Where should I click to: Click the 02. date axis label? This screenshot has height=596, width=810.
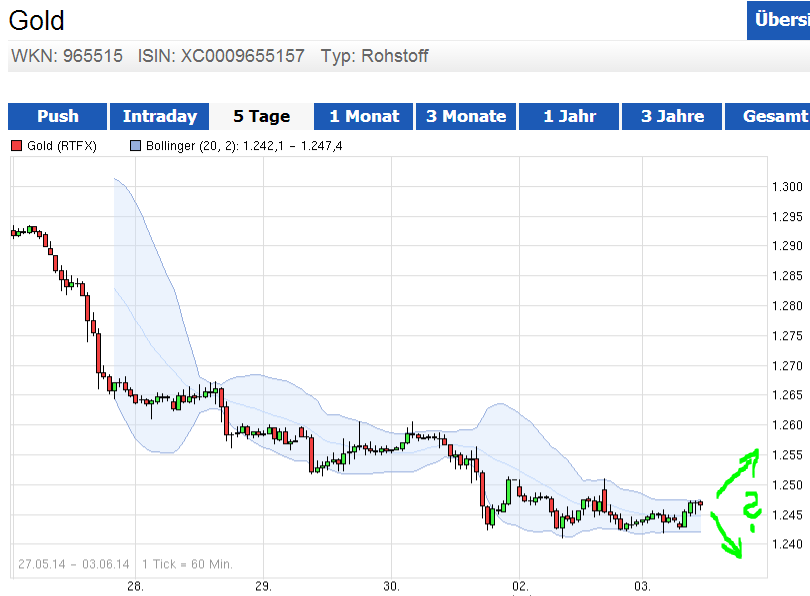pos(520,586)
